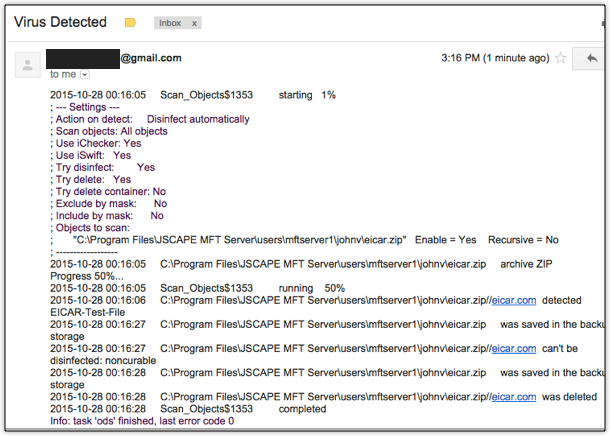This screenshot has height=436, width=610.
Task: Click the yellow importance marker icon
Action: (x=130, y=22)
